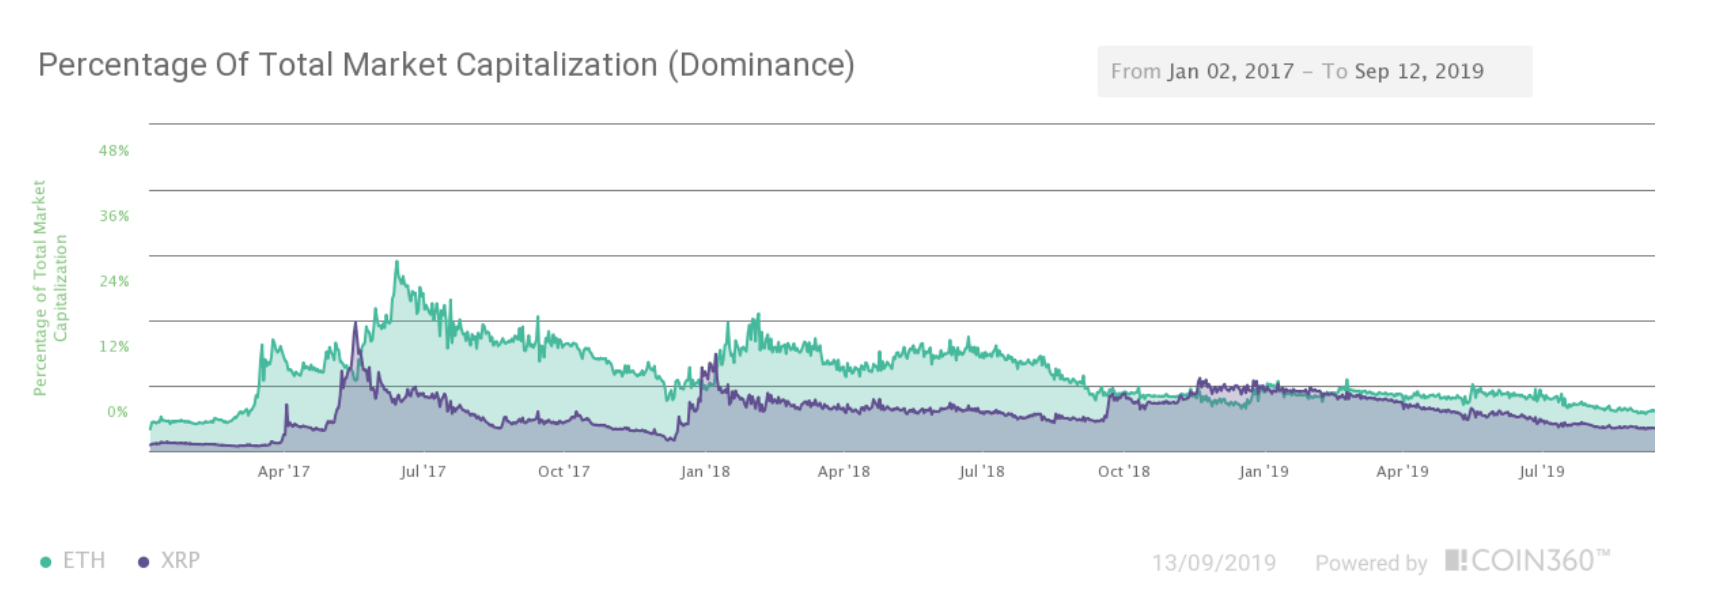Click the Oct '17 x-axis label
This screenshot has height=605, width=1715.
(564, 471)
